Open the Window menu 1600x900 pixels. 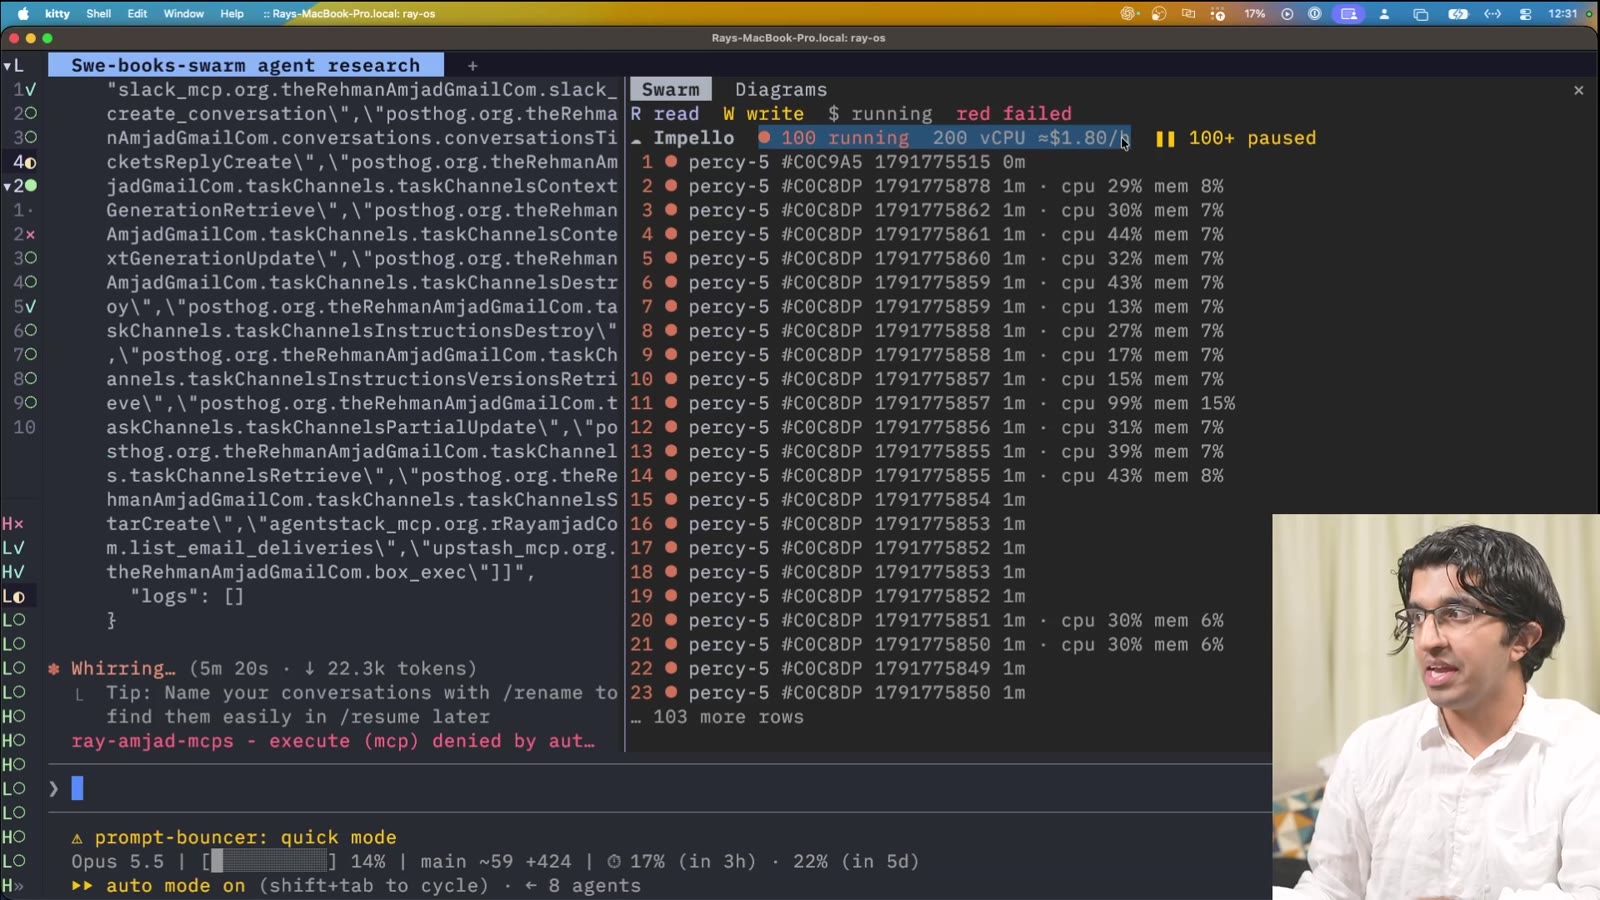(183, 13)
